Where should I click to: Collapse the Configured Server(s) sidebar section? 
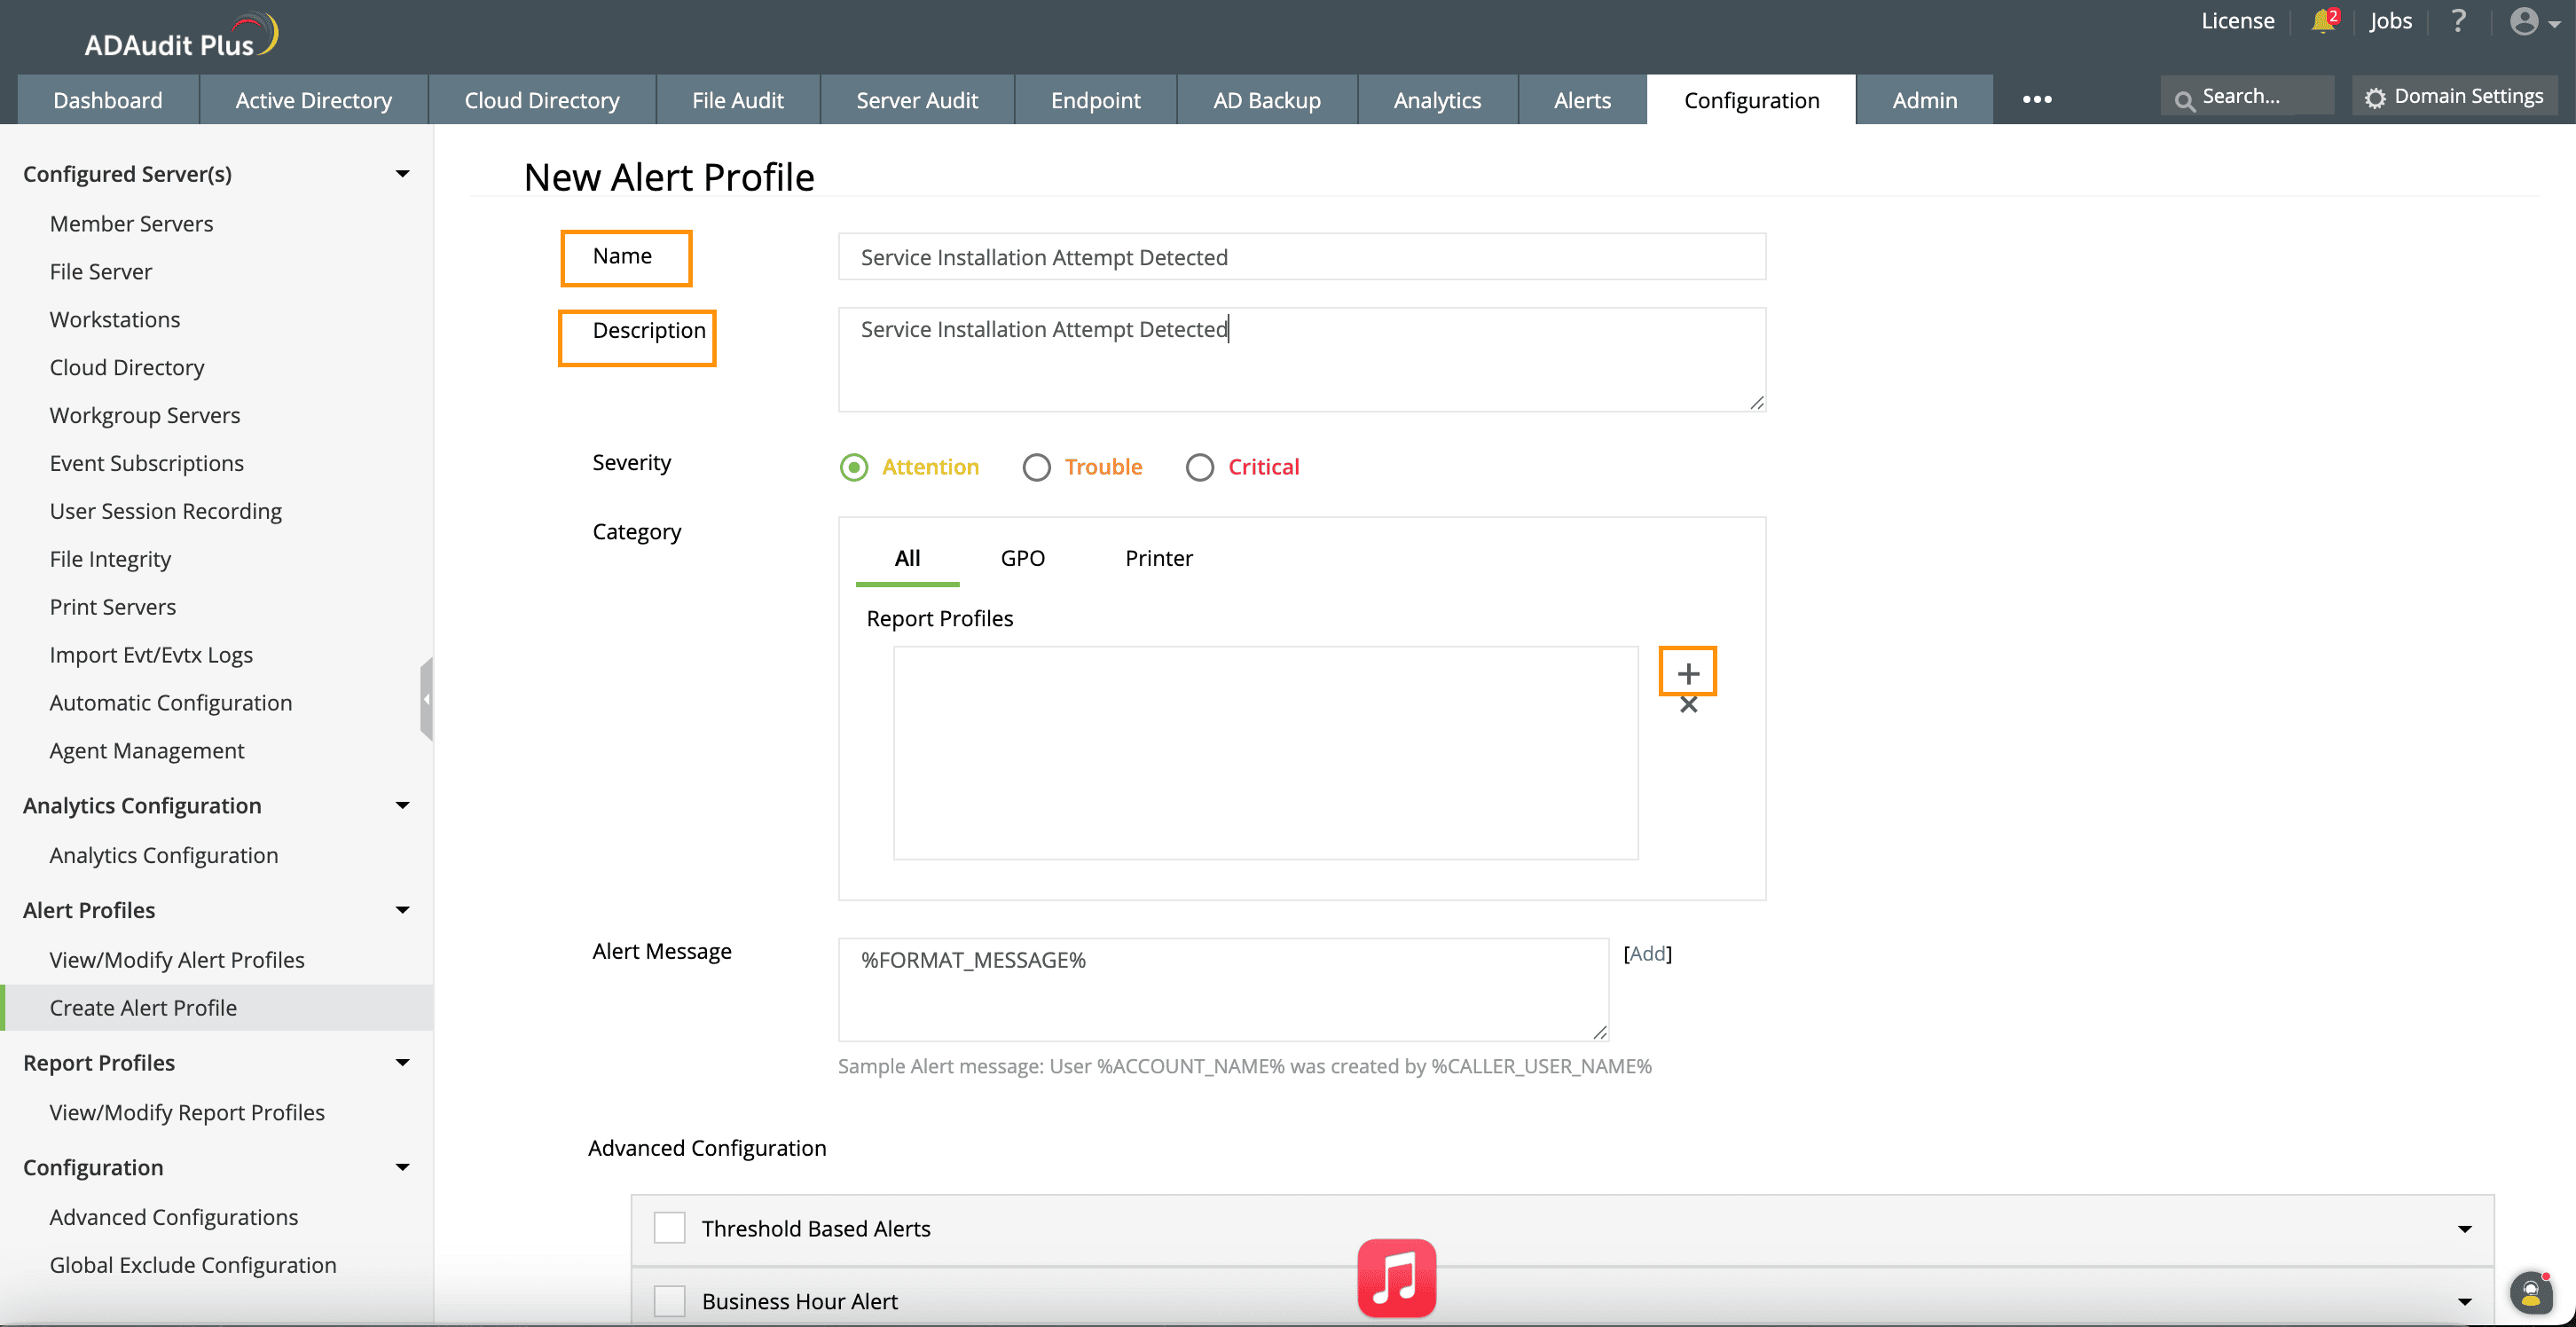tap(402, 174)
